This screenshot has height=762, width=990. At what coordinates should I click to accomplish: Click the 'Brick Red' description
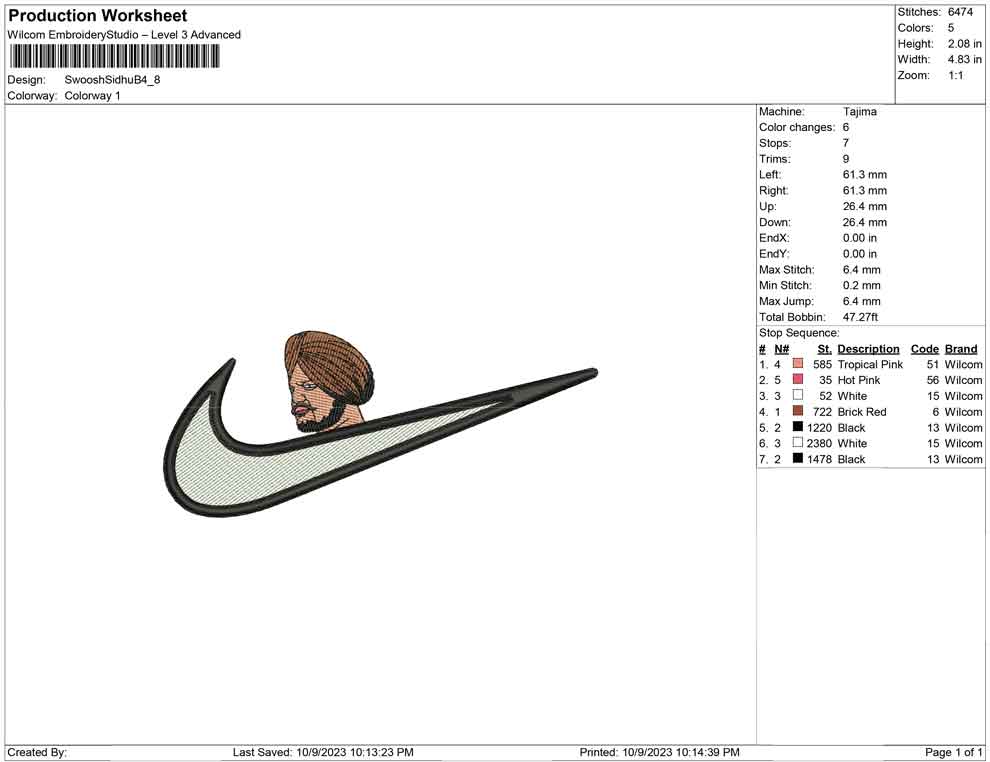tap(862, 412)
